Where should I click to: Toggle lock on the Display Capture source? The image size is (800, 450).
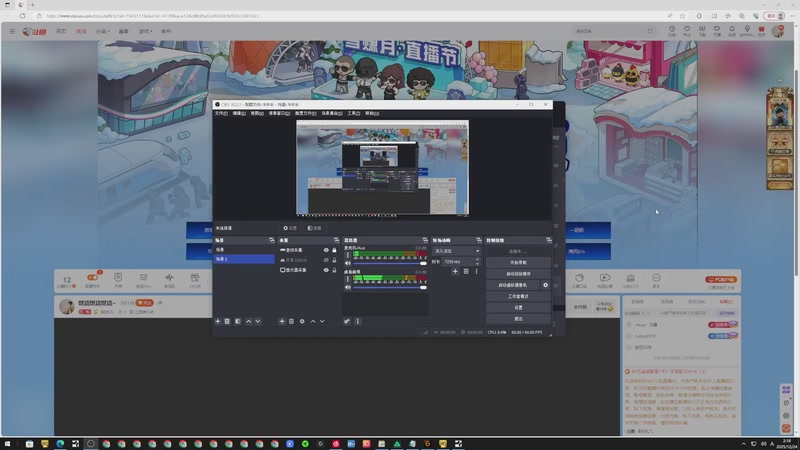tap(334, 270)
